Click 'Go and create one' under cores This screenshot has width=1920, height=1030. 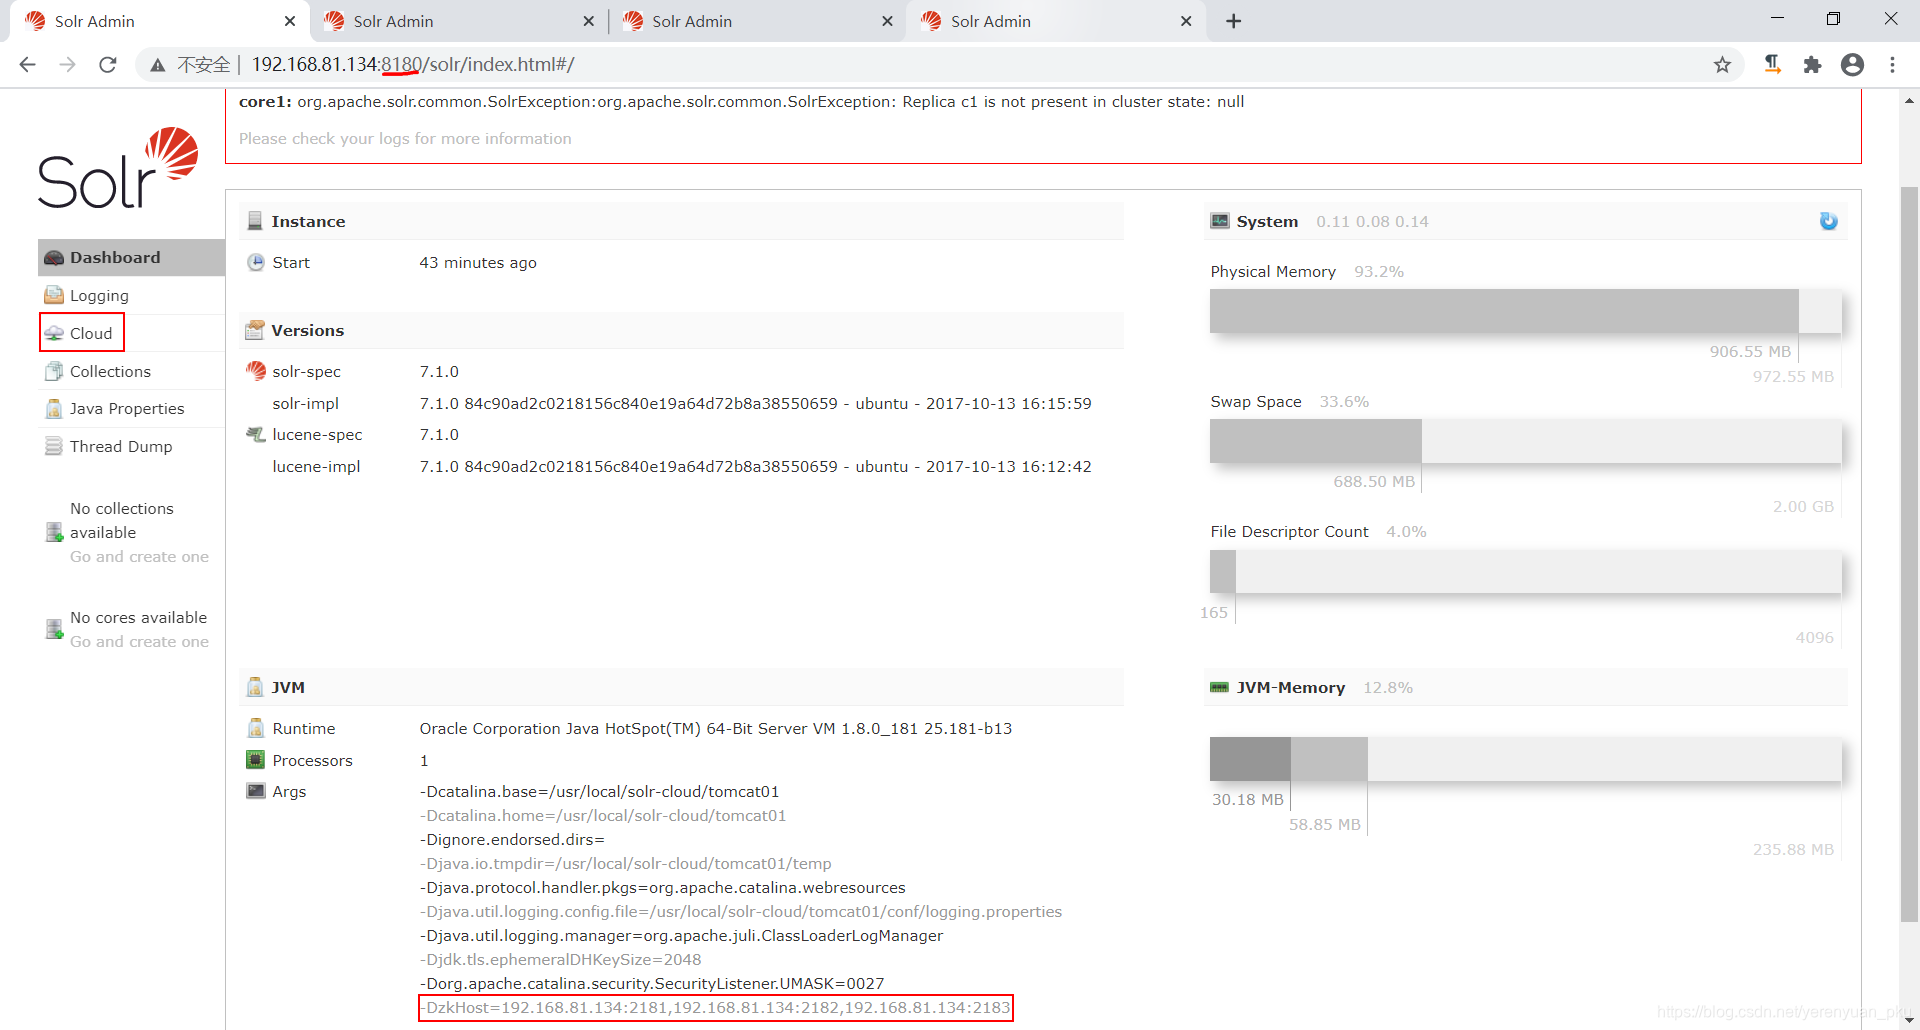click(x=139, y=641)
